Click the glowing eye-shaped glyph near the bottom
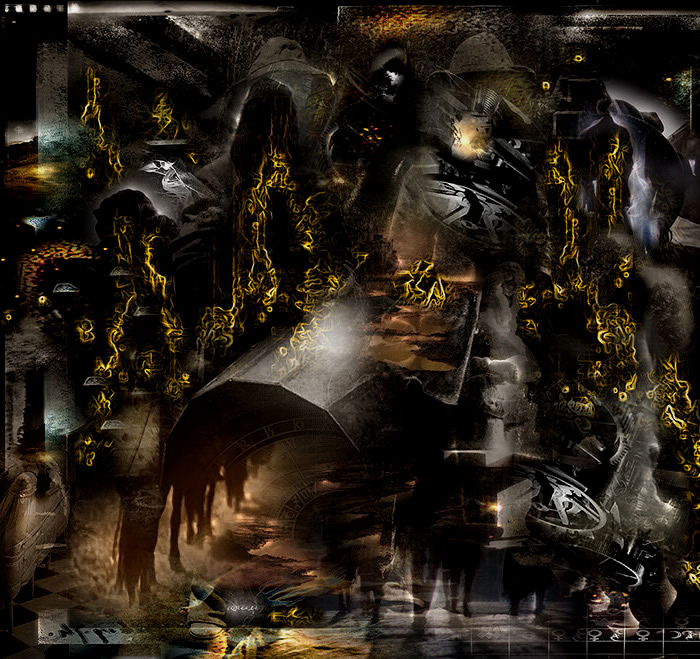 pyautogui.click(x=241, y=607)
